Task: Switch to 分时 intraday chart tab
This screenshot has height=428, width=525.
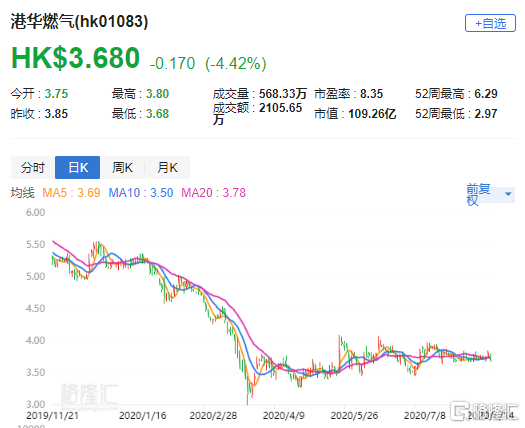Action: click(33, 167)
